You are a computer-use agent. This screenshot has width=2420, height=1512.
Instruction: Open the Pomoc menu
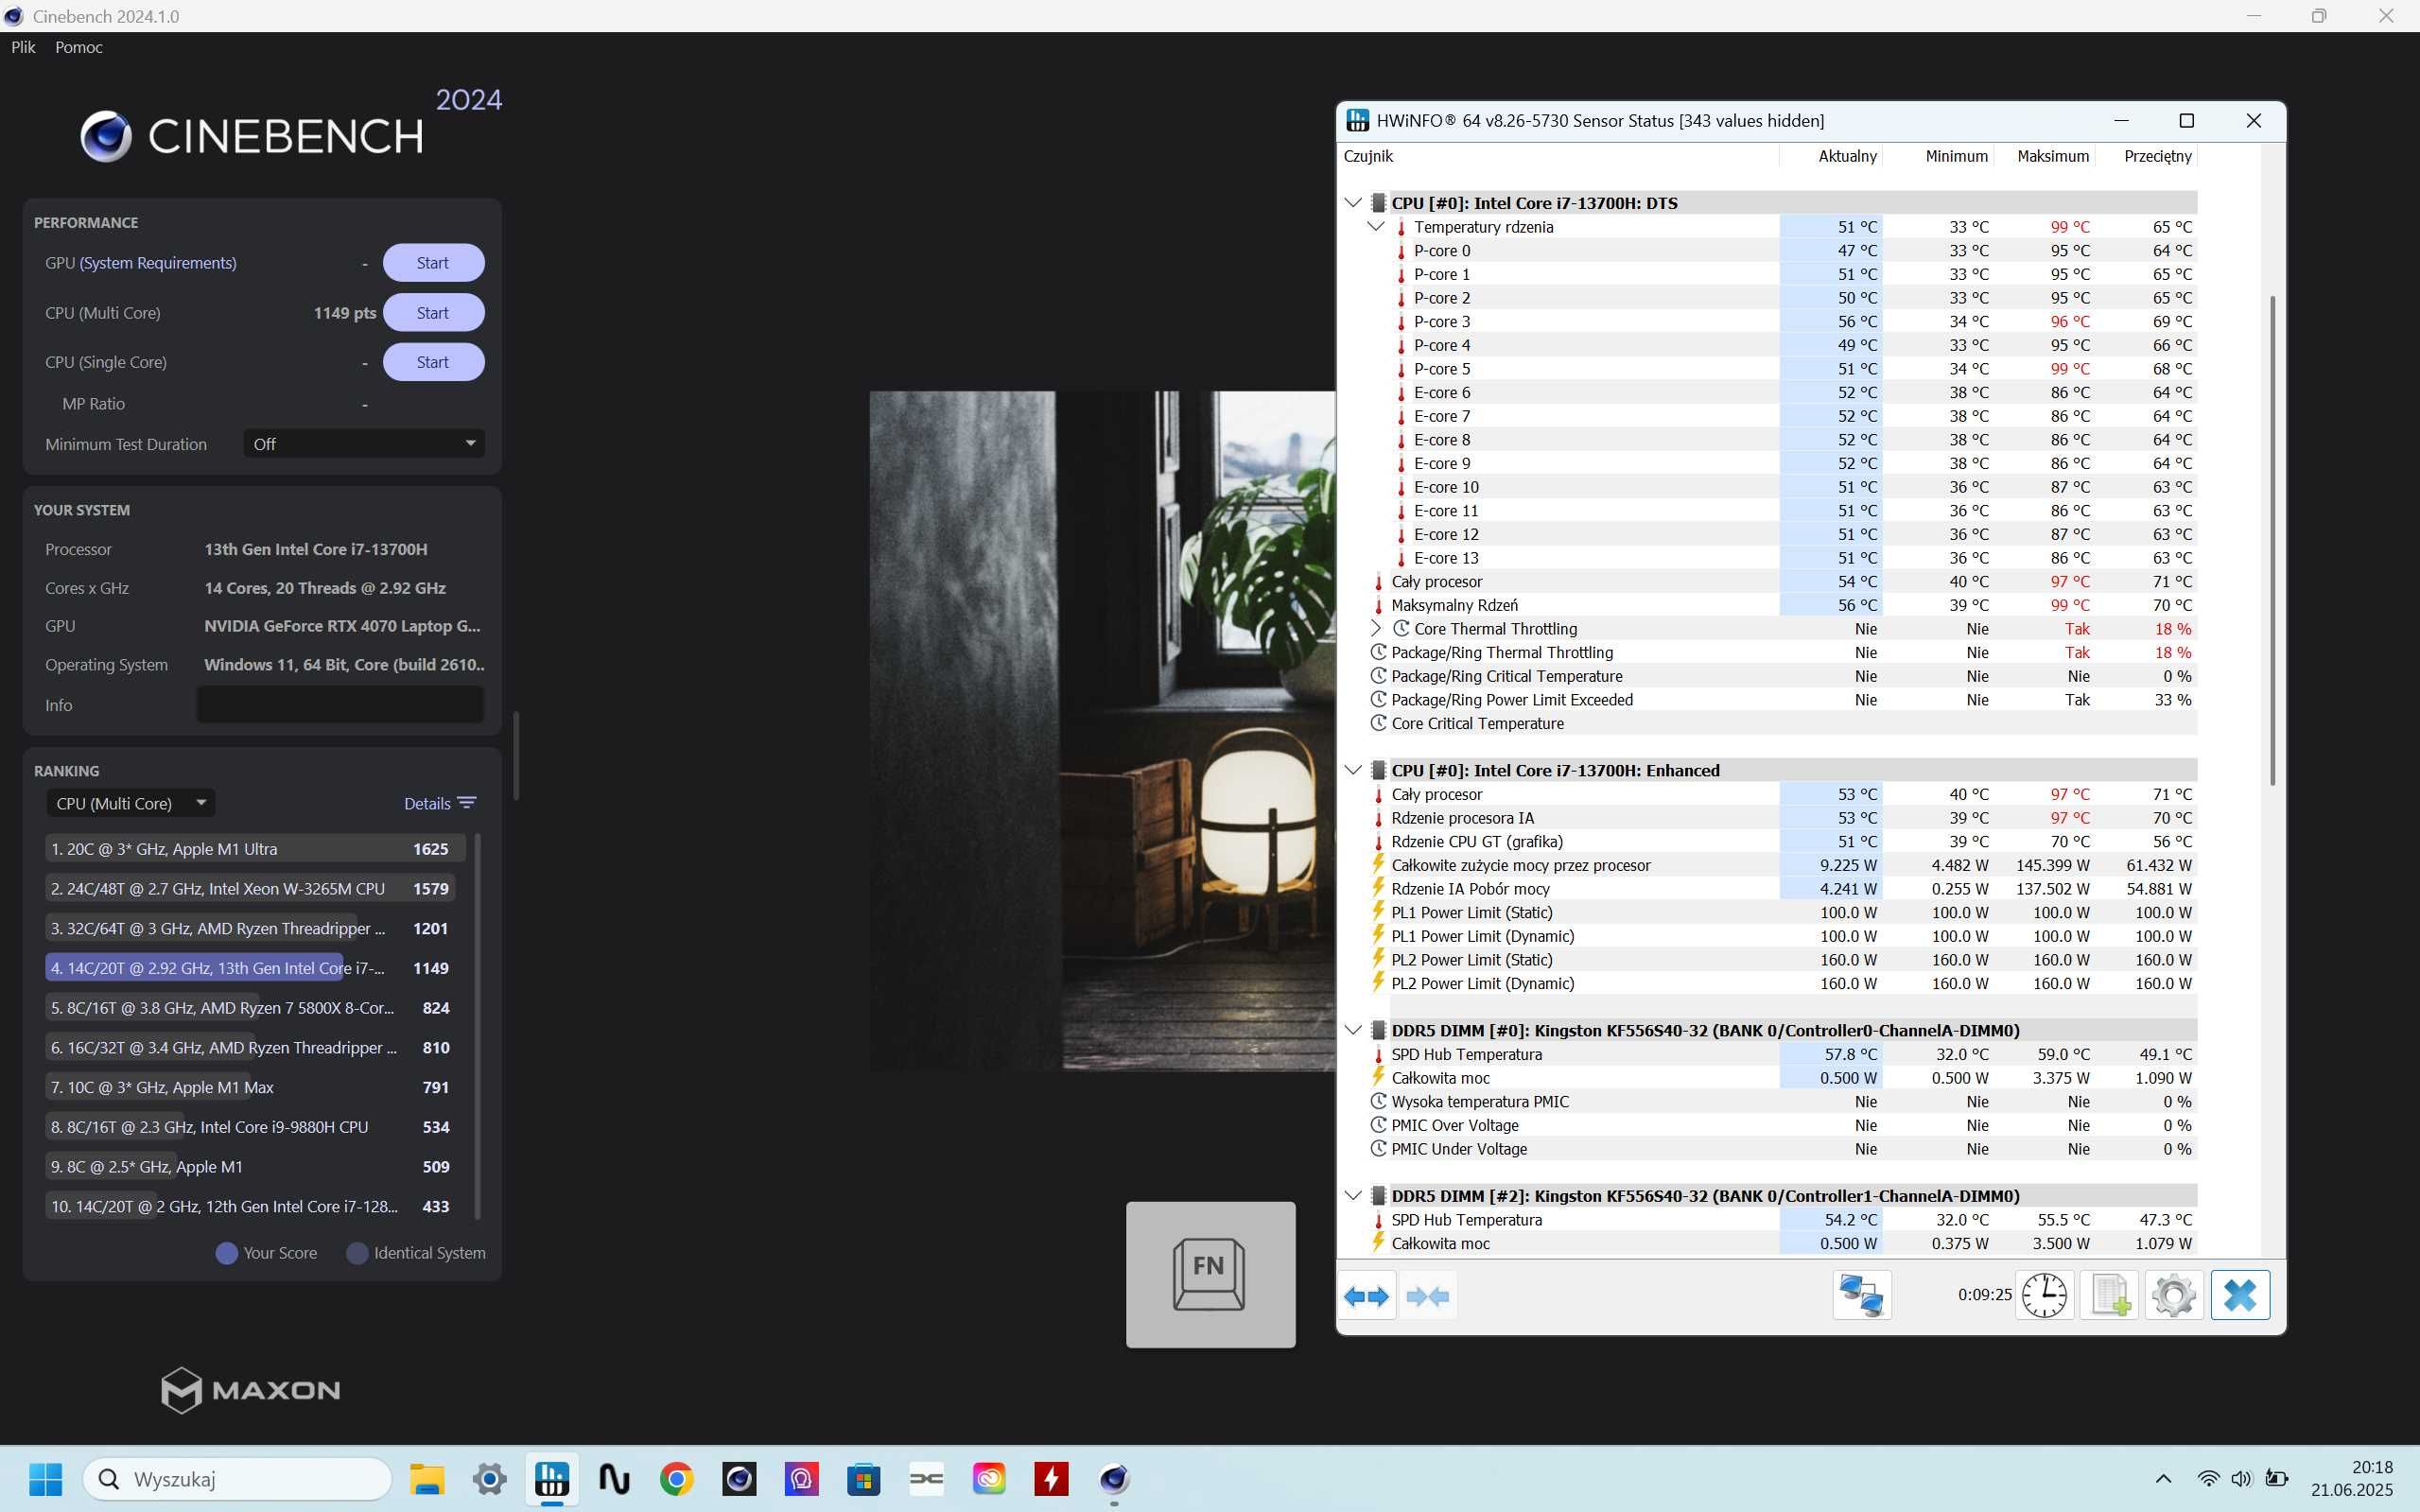pos(79,47)
